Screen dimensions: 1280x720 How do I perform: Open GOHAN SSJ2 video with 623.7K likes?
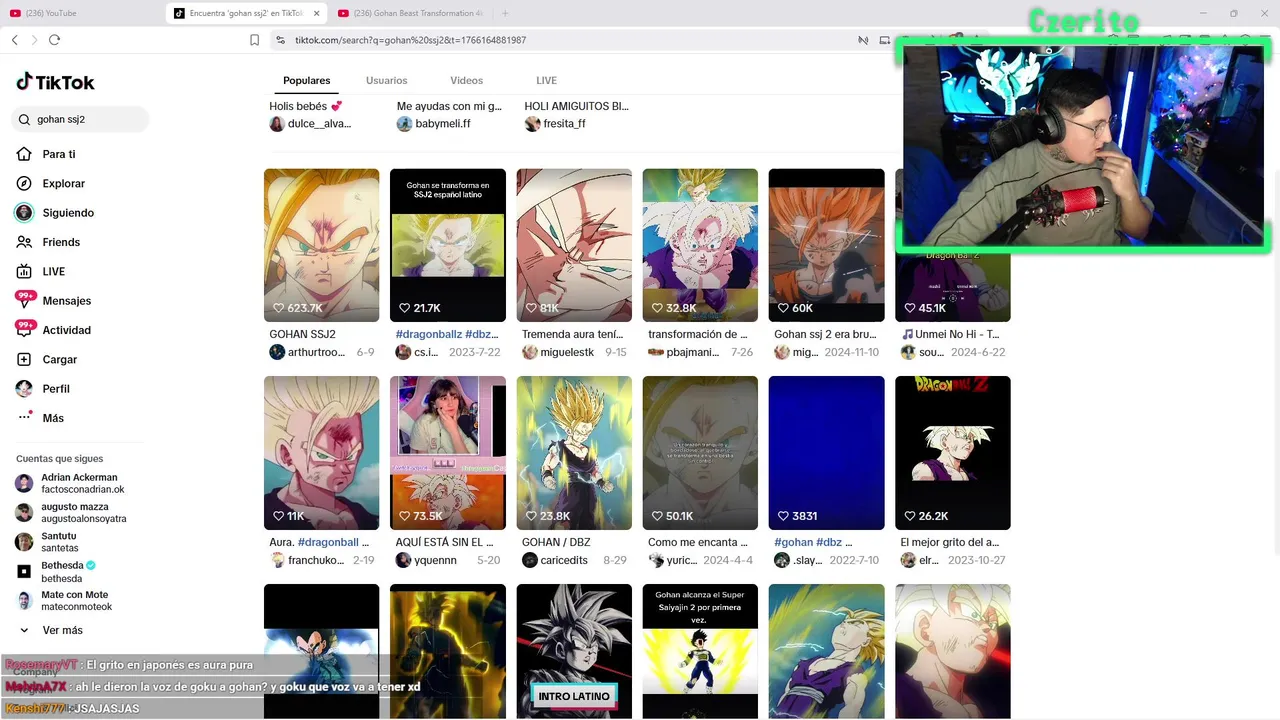[x=321, y=245]
